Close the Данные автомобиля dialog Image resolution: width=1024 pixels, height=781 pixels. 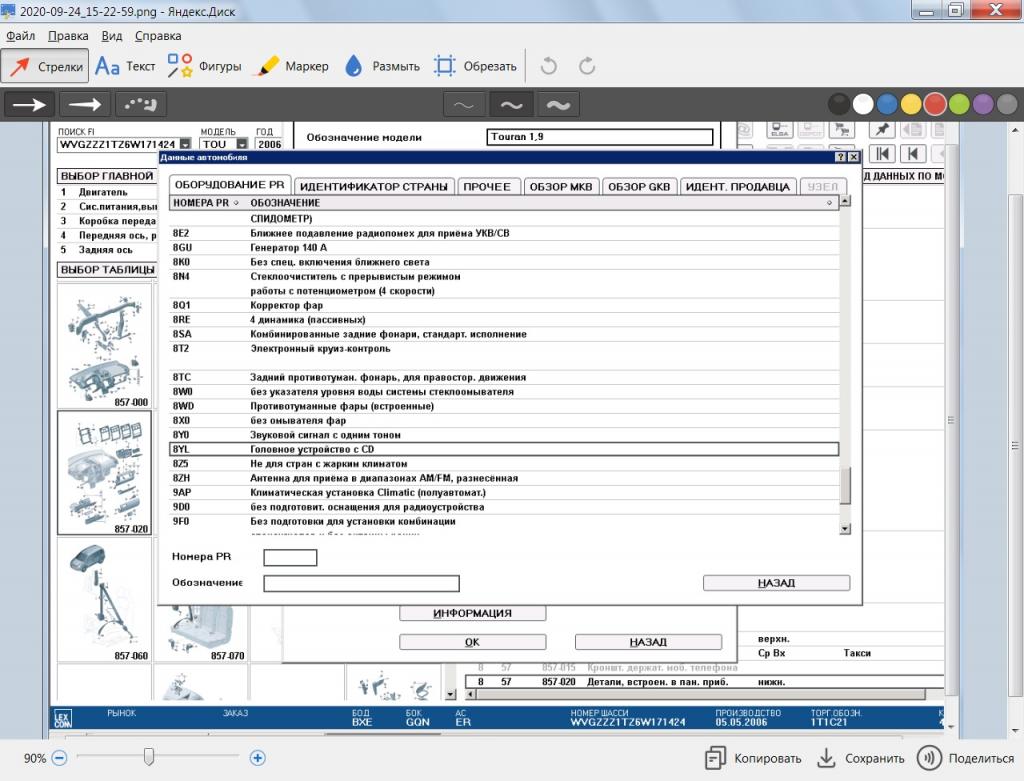853,157
